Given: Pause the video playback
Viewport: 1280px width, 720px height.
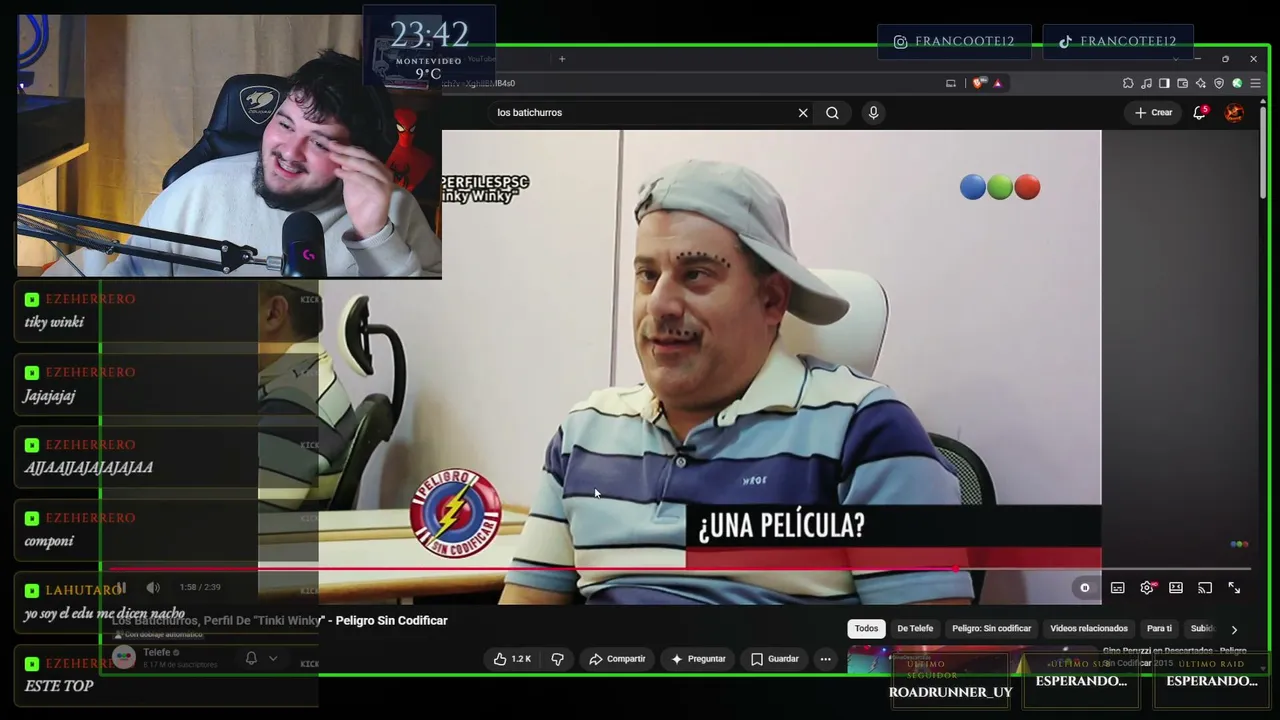Looking at the screenshot, I should [x=122, y=588].
